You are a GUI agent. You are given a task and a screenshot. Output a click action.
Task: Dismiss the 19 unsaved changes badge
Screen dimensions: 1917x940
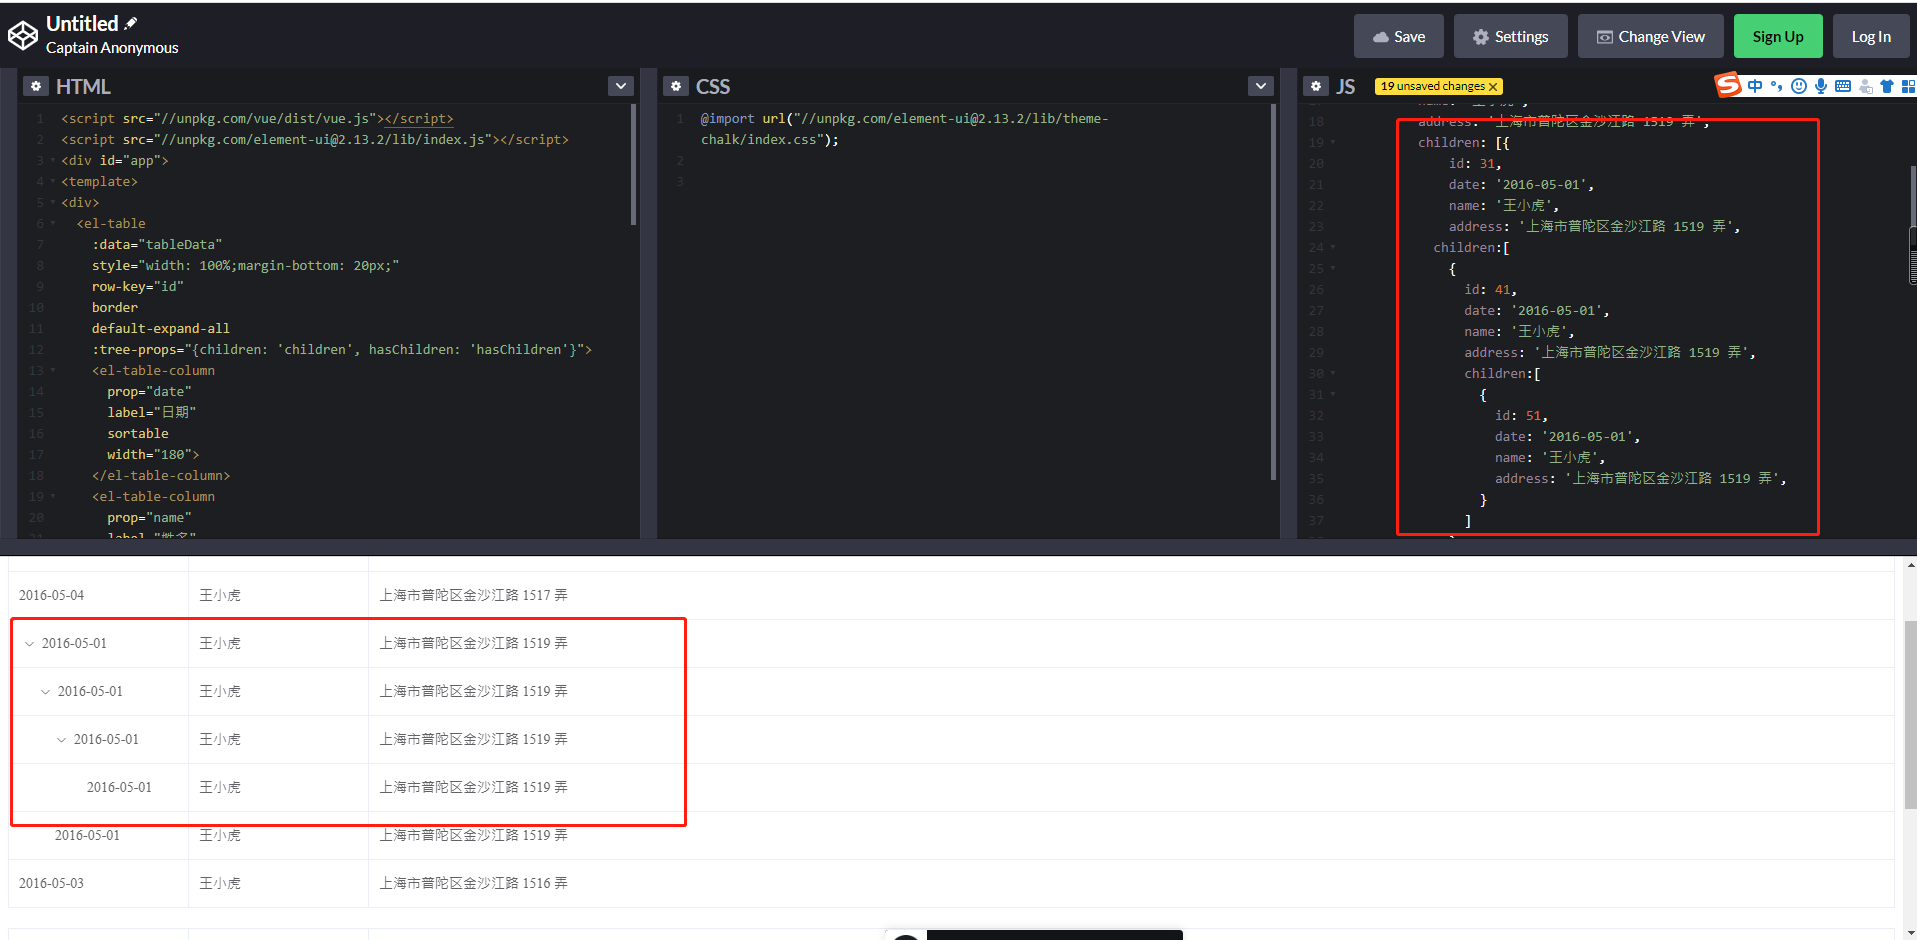pos(1493,87)
